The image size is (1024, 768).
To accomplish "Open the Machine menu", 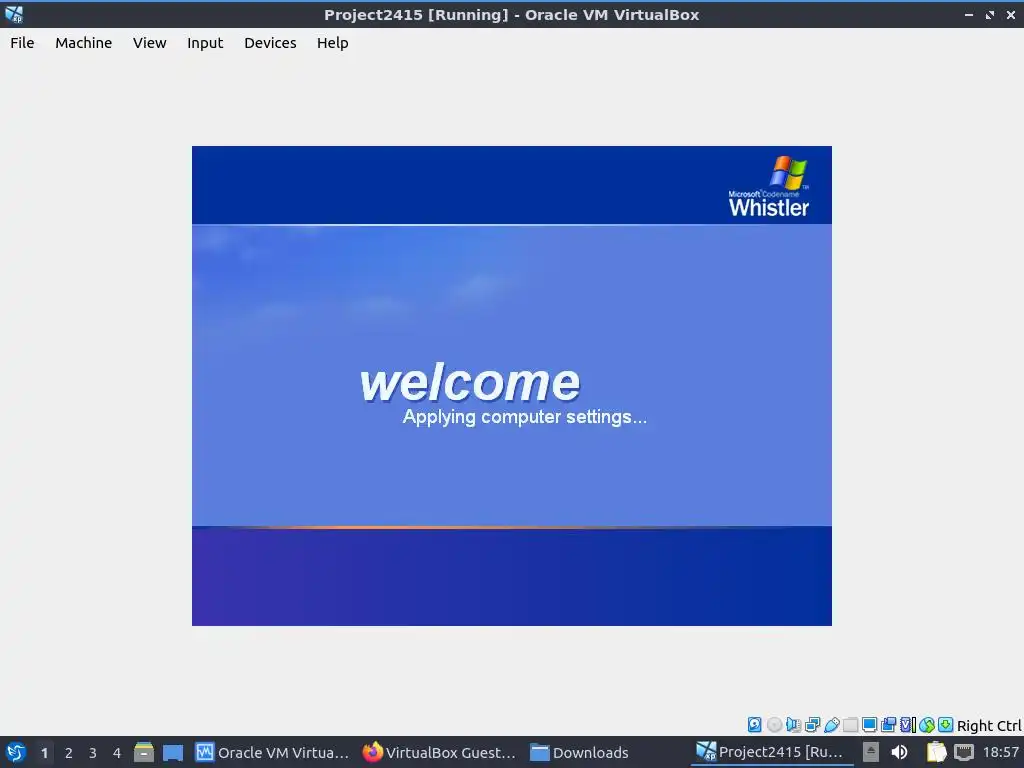I will click(x=84, y=42).
